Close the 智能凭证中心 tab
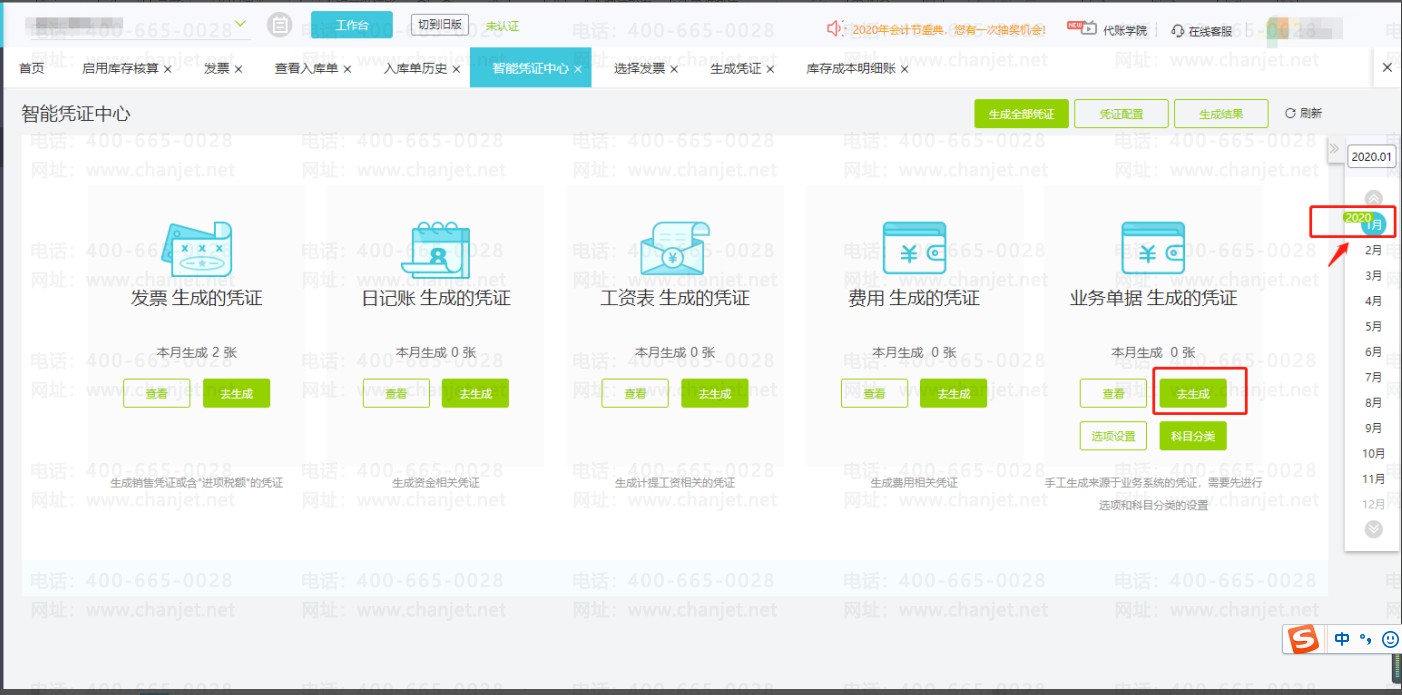Image resolution: width=1402 pixels, height=695 pixels. click(578, 69)
